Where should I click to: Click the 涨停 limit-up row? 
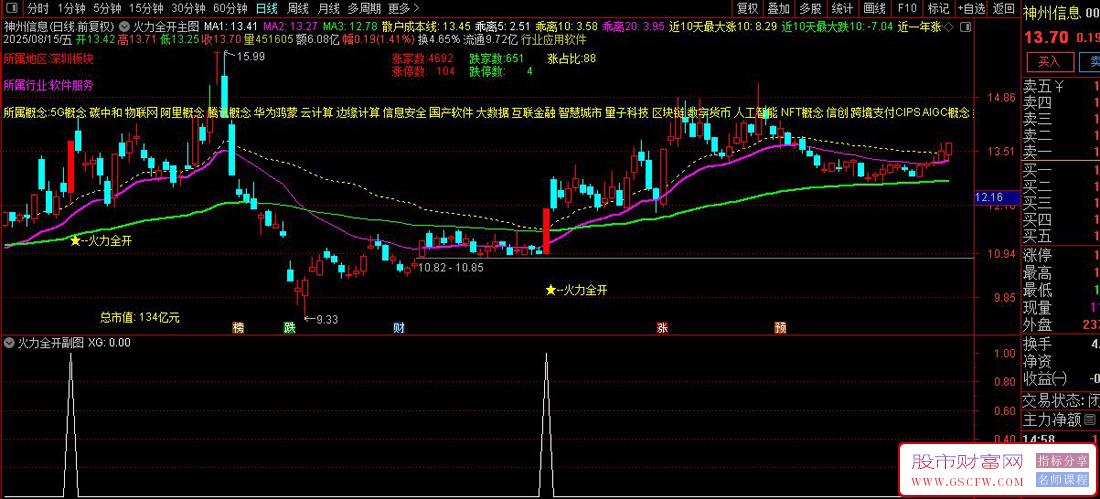coord(1061,254)
